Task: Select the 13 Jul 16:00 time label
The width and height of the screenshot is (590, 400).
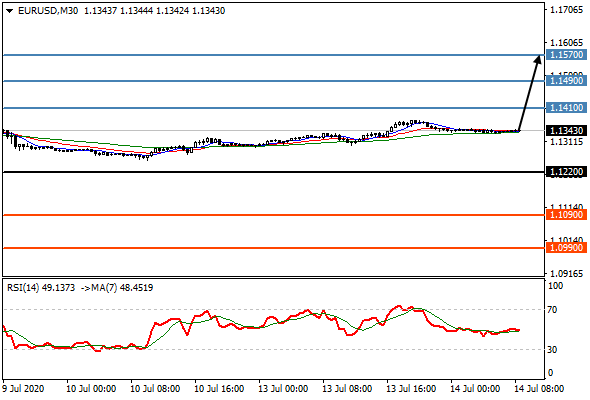Action: [x=411, y=389]
